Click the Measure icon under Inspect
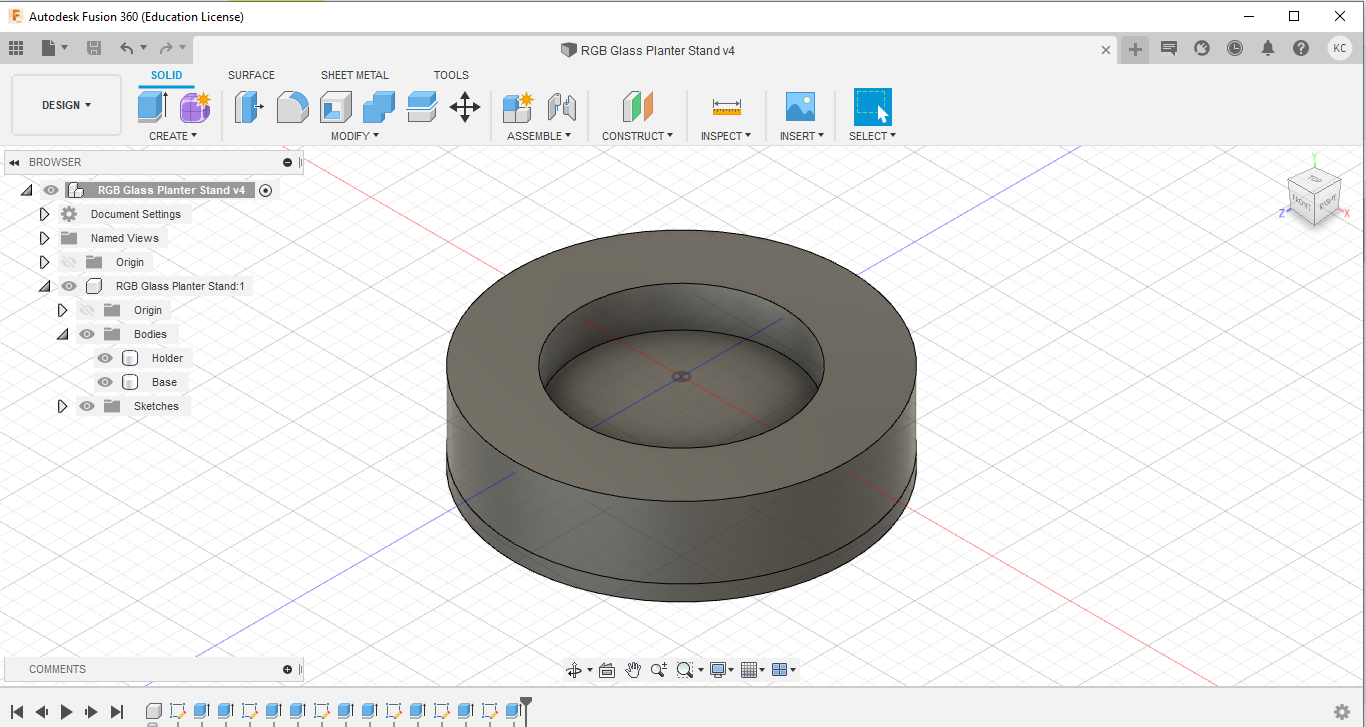 726,106
